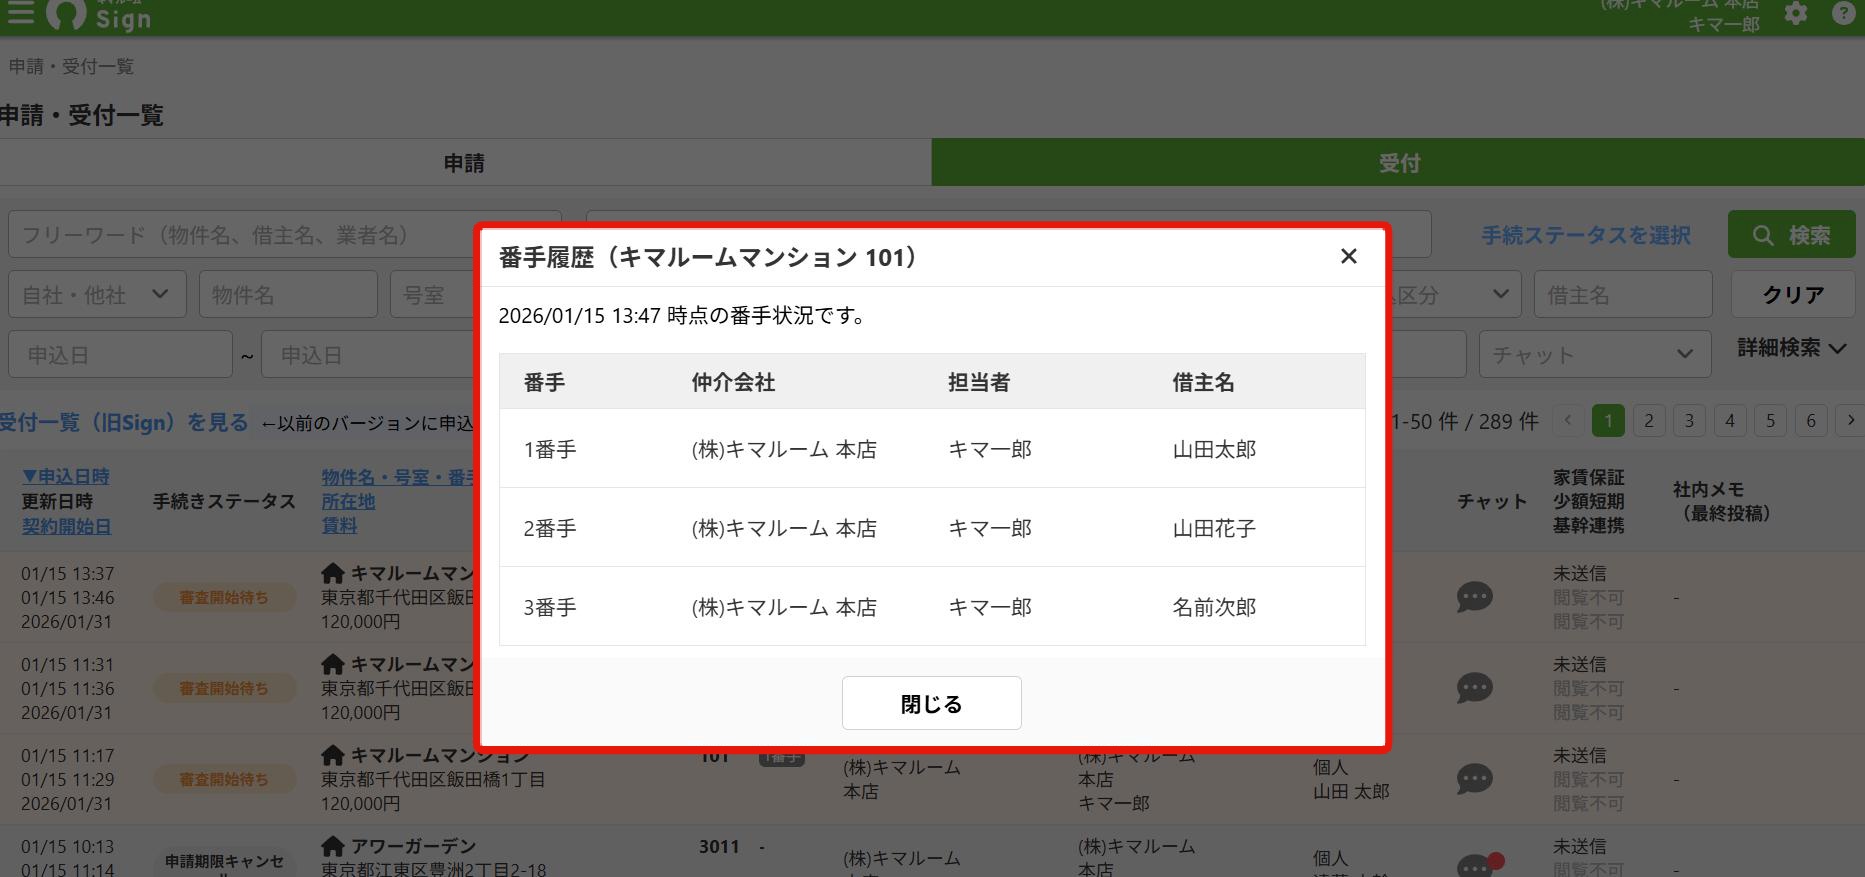Go to page 6
Viewport: 1865px width, 877px height.
1811,421
